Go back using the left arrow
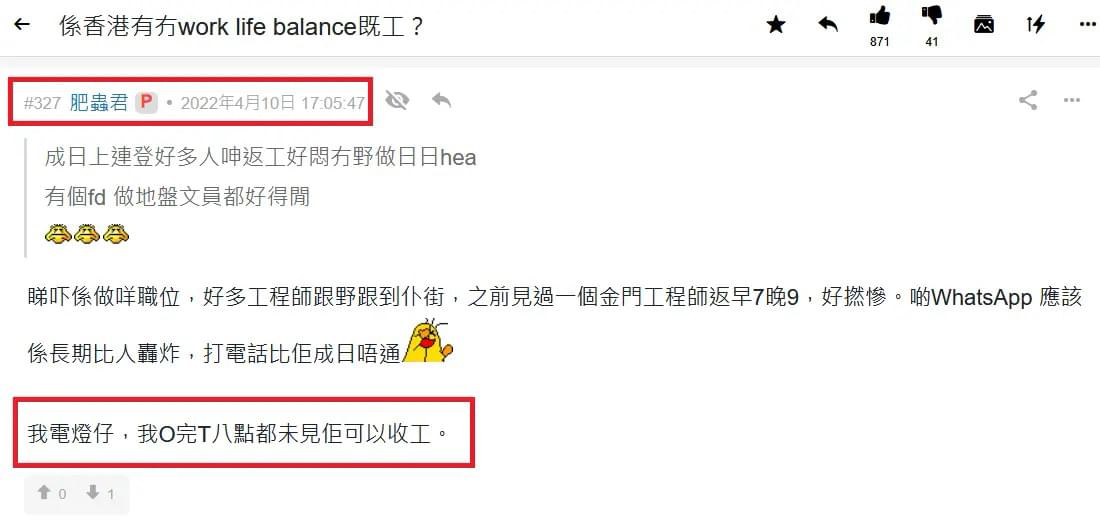Screen dimensions: 1100x525 22,25
